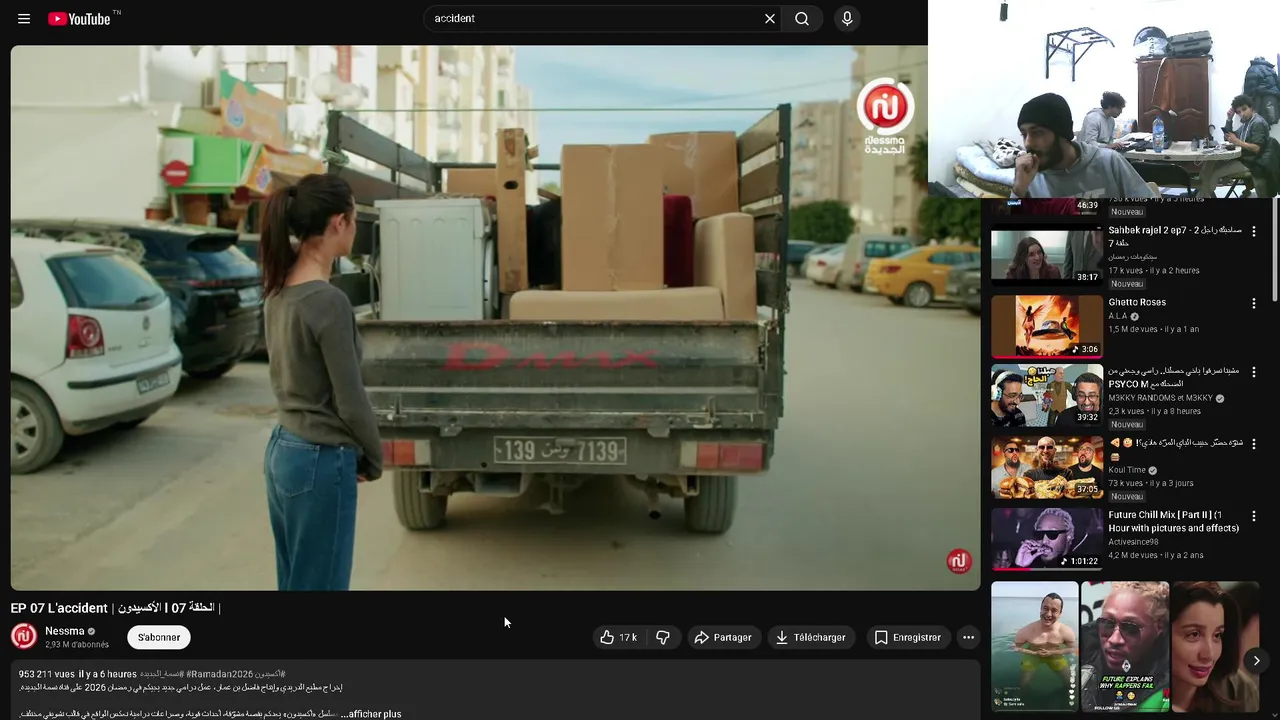Click the Nessma watermark in video corner
The image size is (1280, 720).
point(959,561)
